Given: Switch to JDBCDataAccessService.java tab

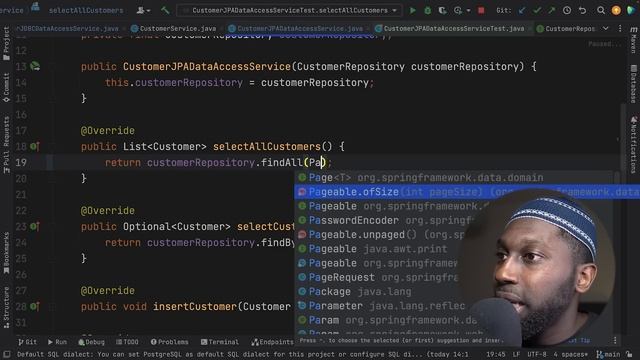Looking at the screenshot, I should (x=68, y=29).
